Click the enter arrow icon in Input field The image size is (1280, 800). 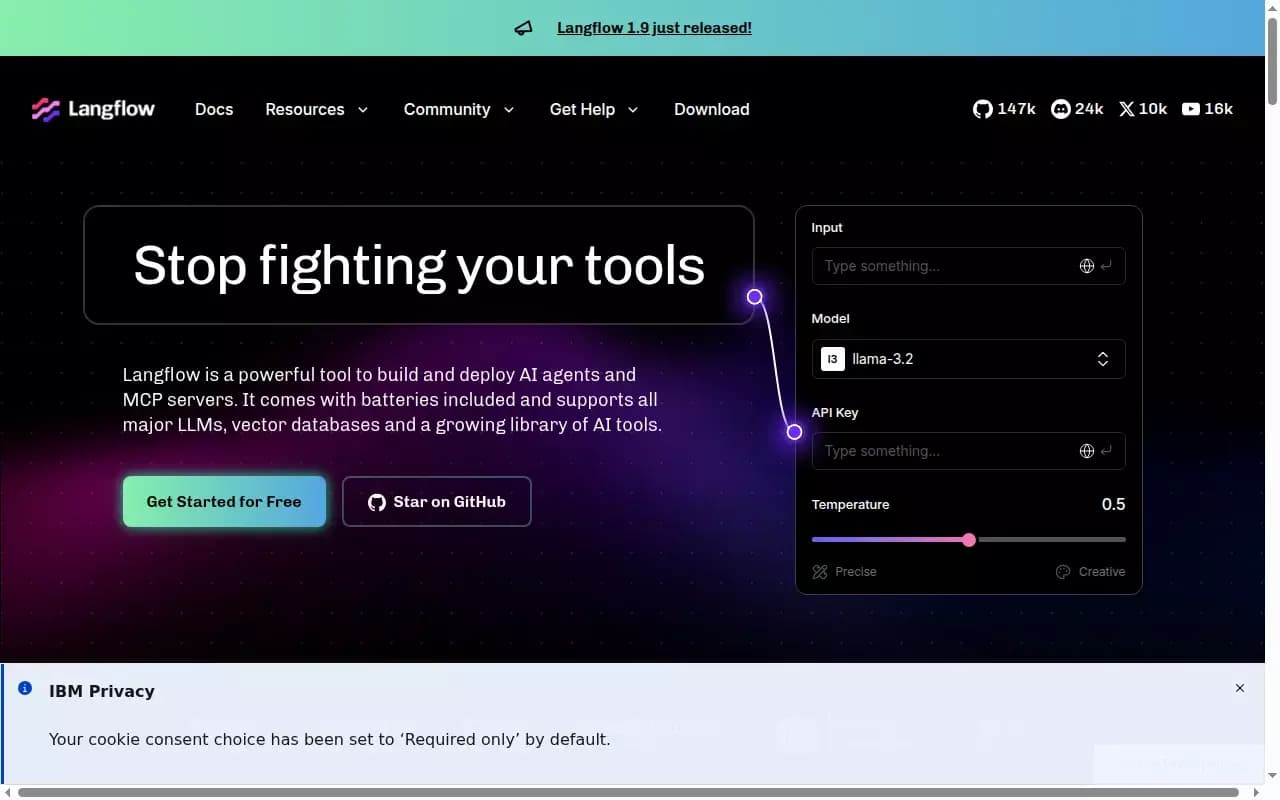[1106, 266]
